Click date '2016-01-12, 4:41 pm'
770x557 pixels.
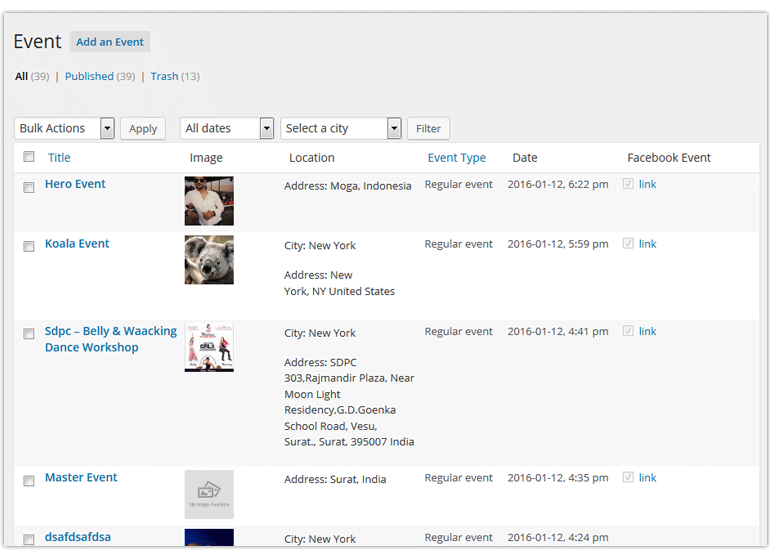[558, 332]
